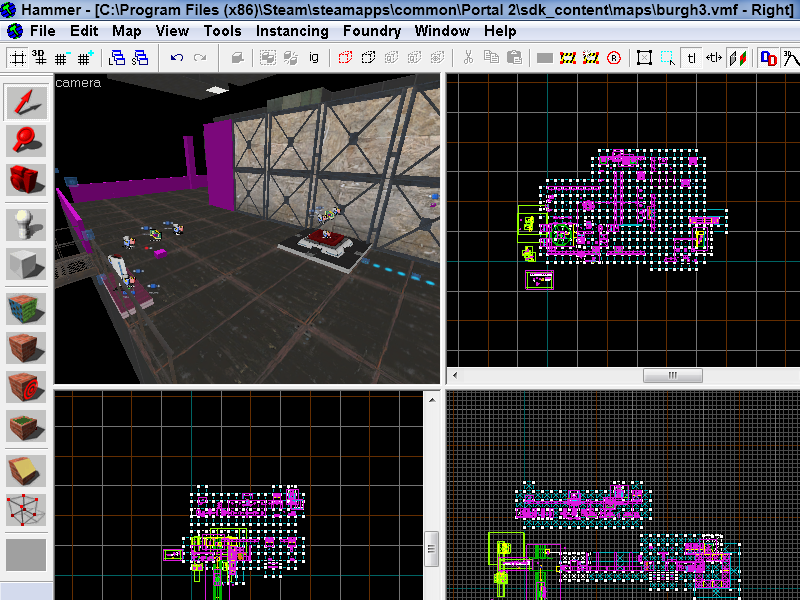Choose the red Camera tool
The height and width of the screenshot is (600, 800).
pyautogui.click(x=26, y=179)
